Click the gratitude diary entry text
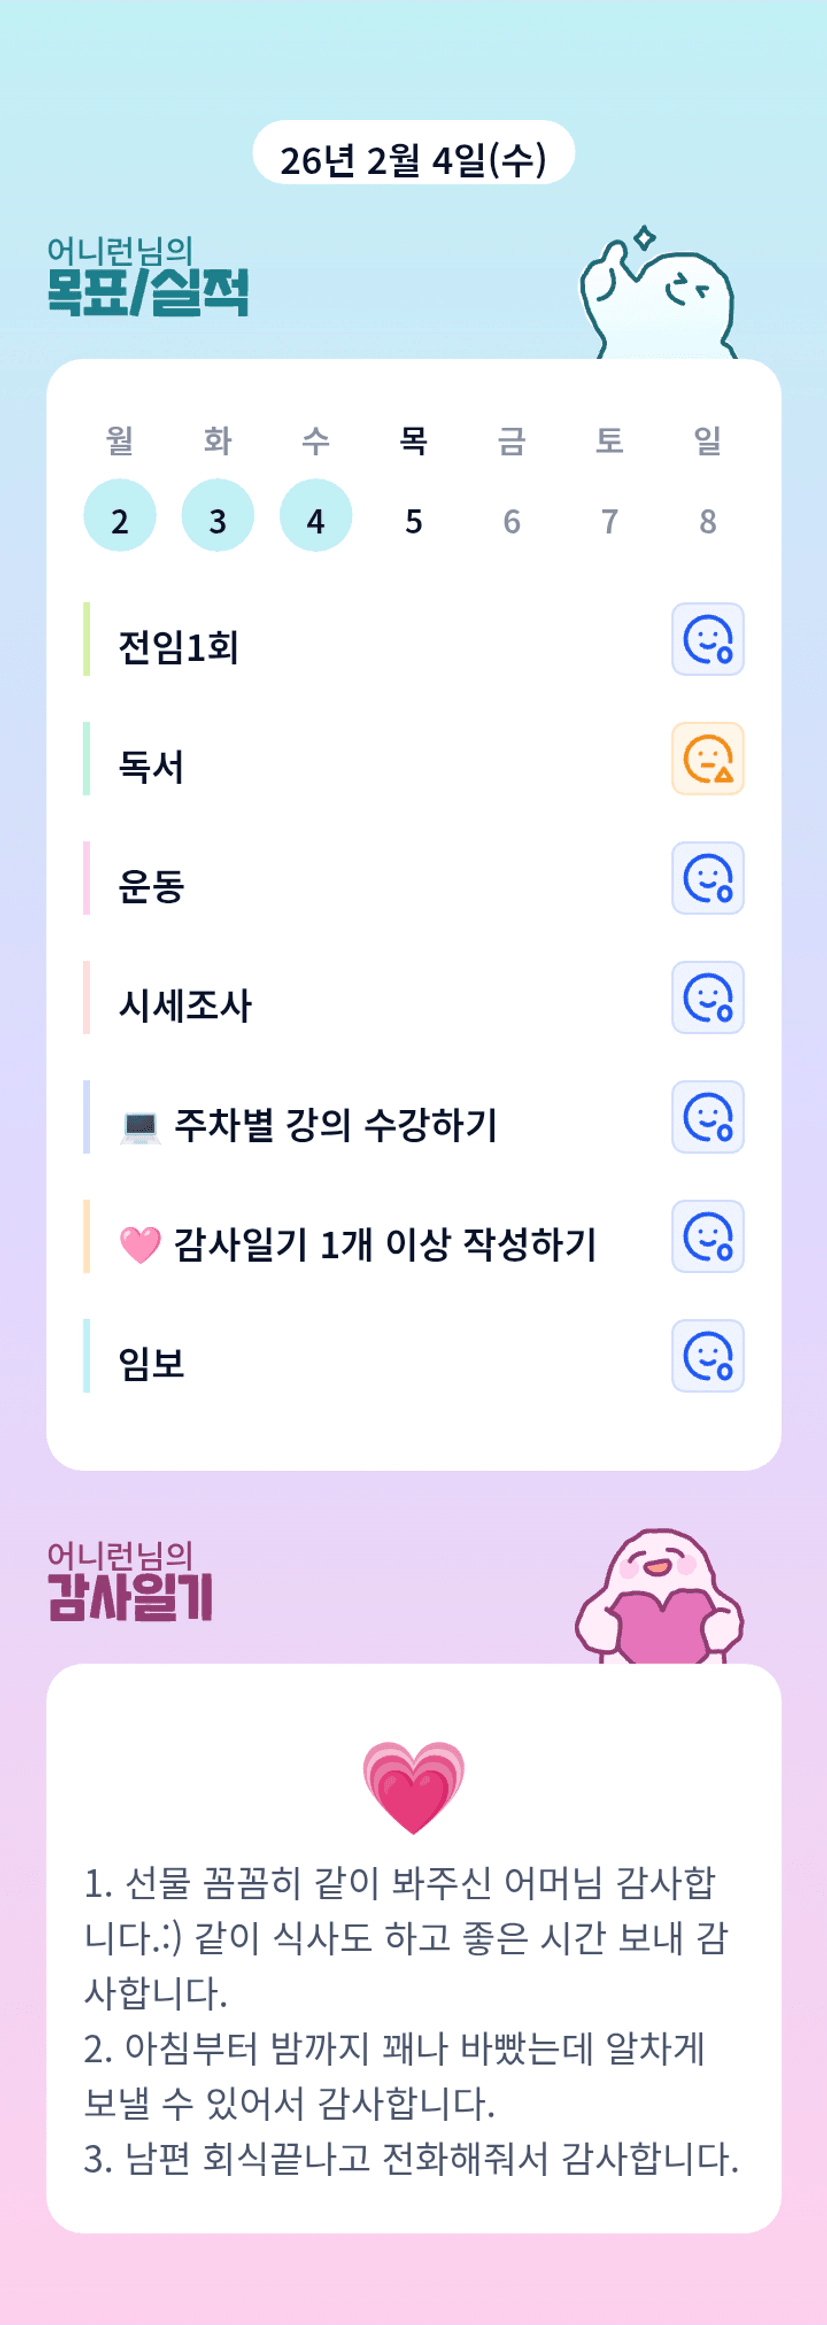Screen dimensions: 827x2325 coord(411,2020)
